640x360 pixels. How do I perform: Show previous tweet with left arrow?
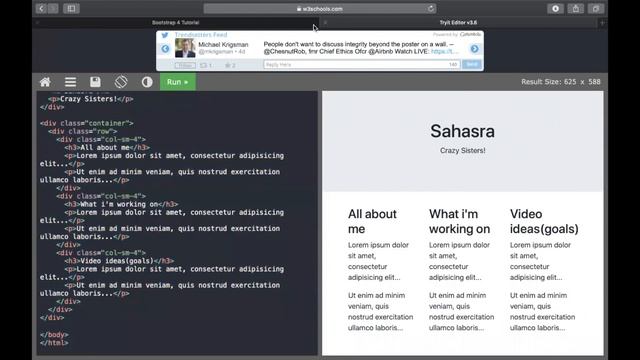point(165,49)
